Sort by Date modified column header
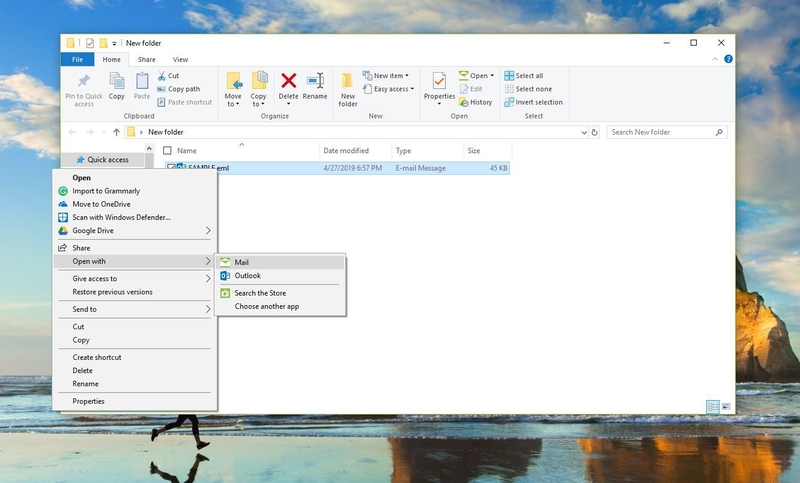800x483 pixels. click(x=346, y=150)
